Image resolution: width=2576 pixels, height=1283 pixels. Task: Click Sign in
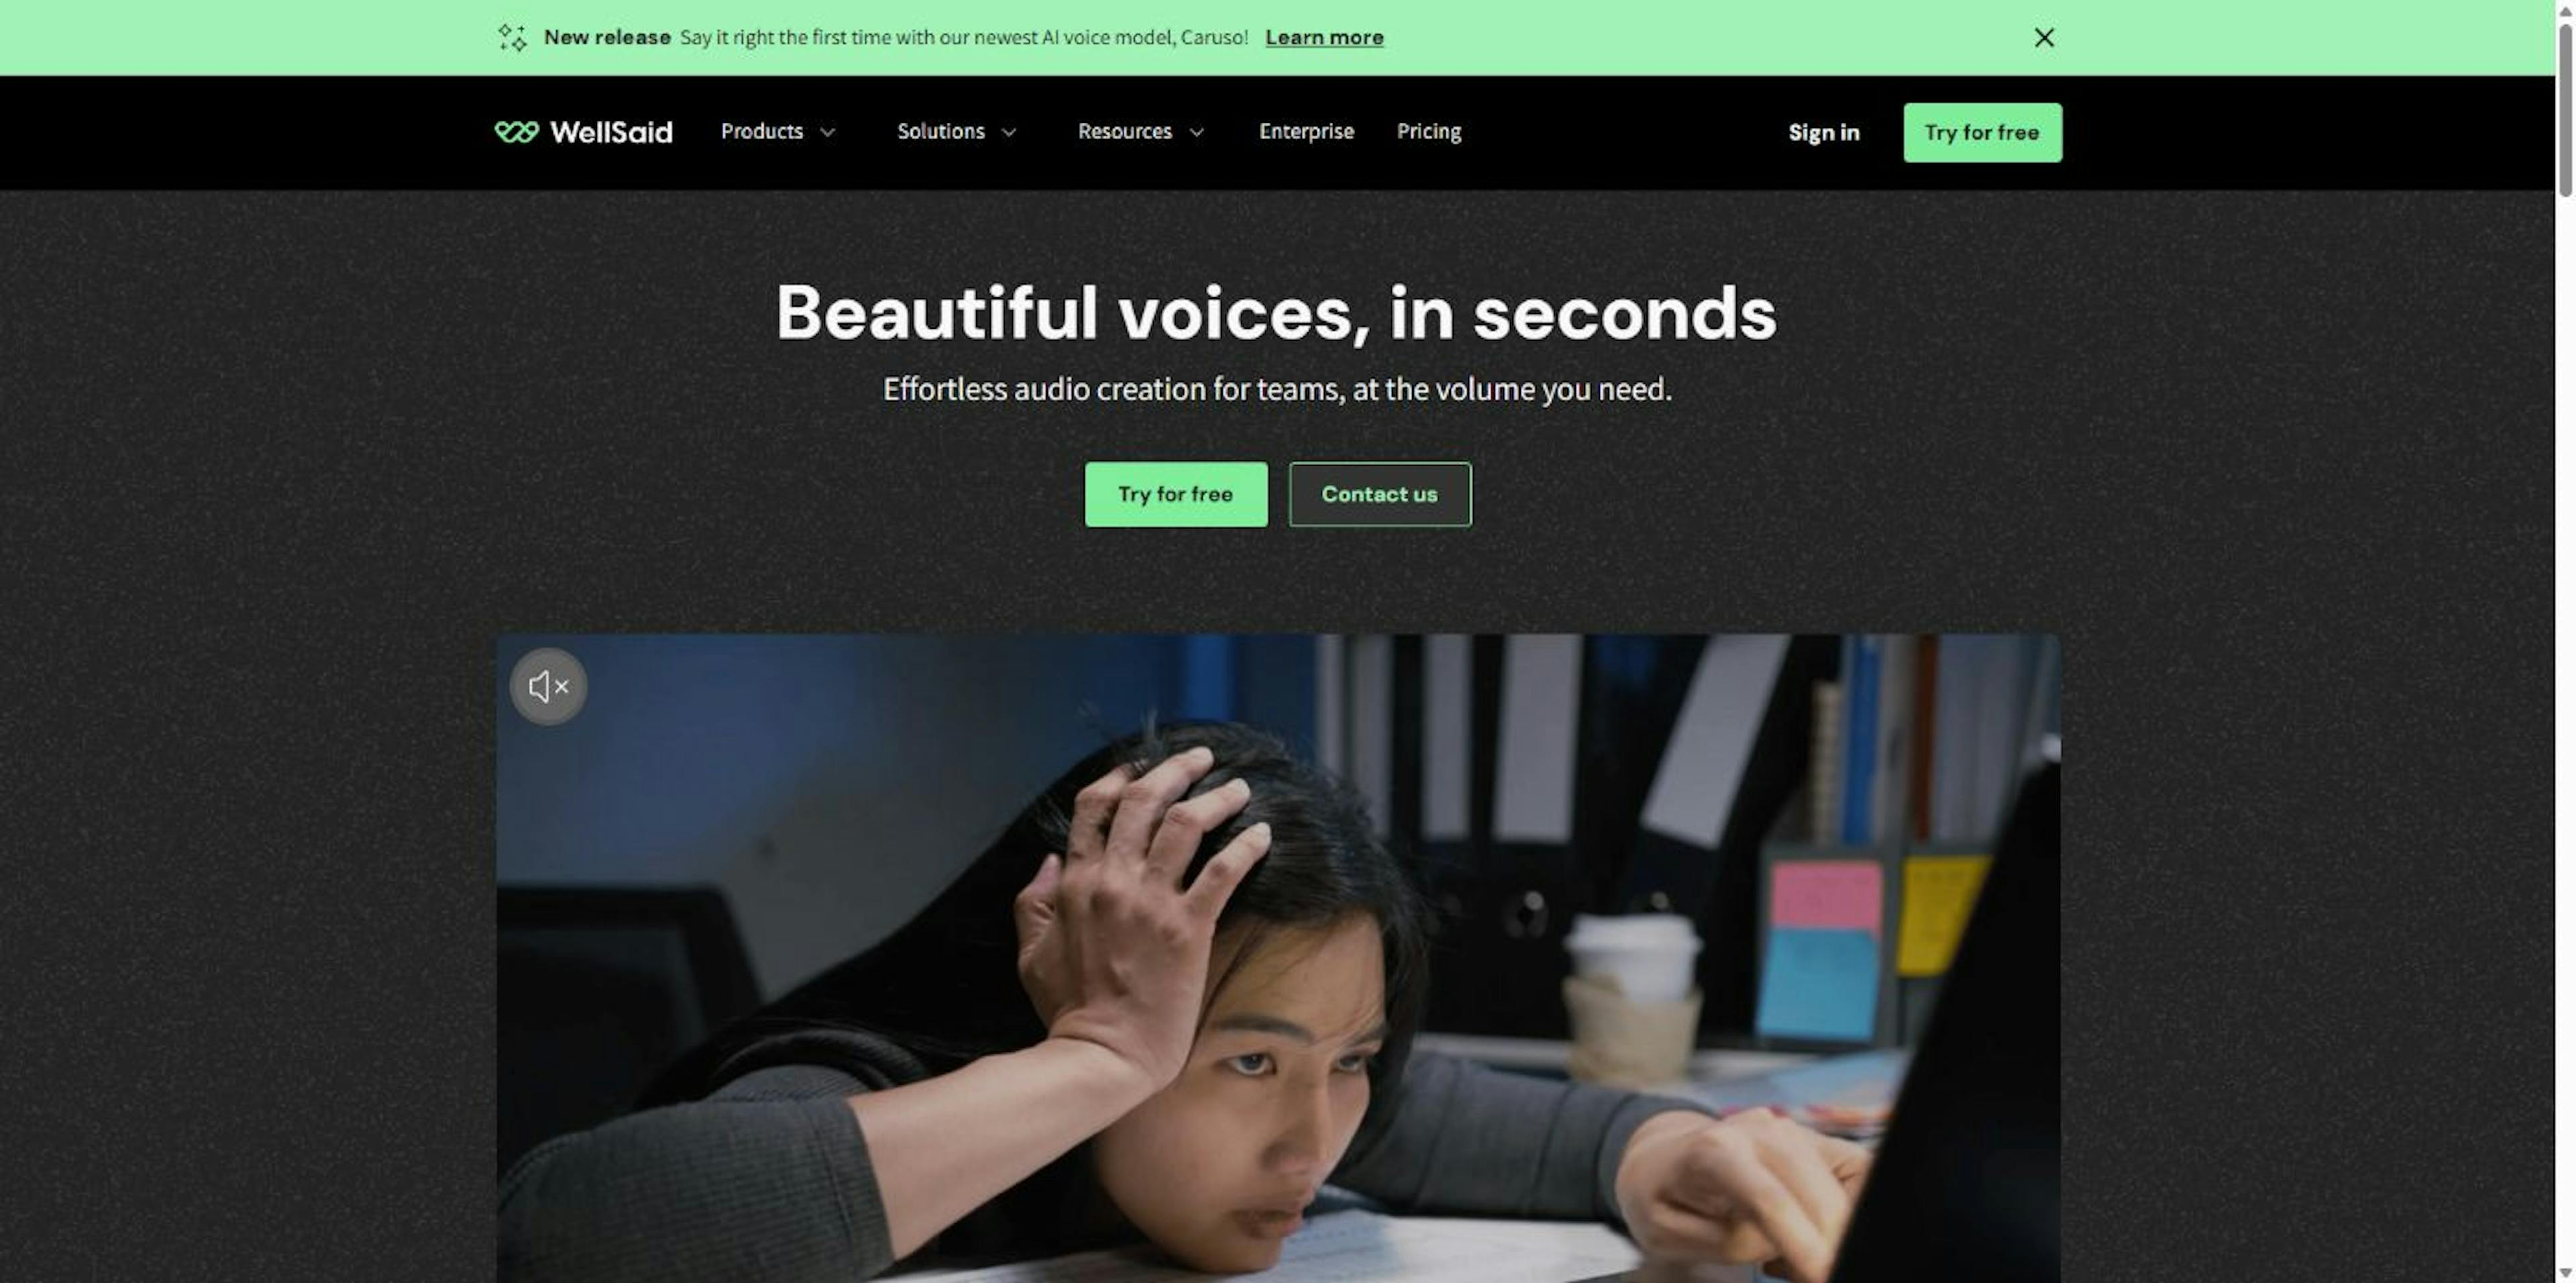pyautogui.click(x=1824, y=132)
